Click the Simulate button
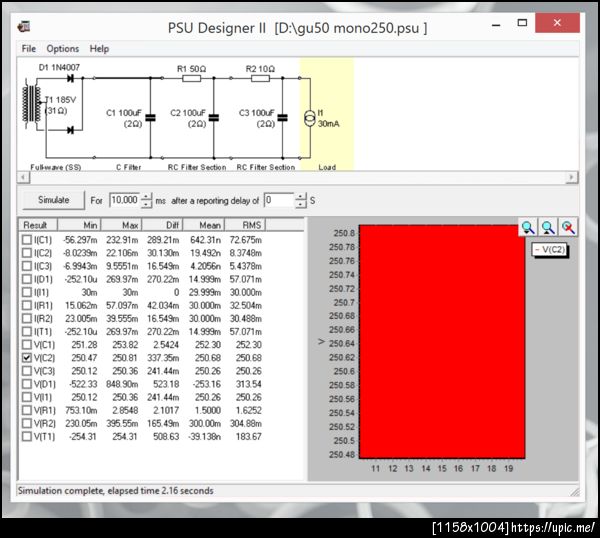This screenshot has width=600, height=538. pos(54,200)
